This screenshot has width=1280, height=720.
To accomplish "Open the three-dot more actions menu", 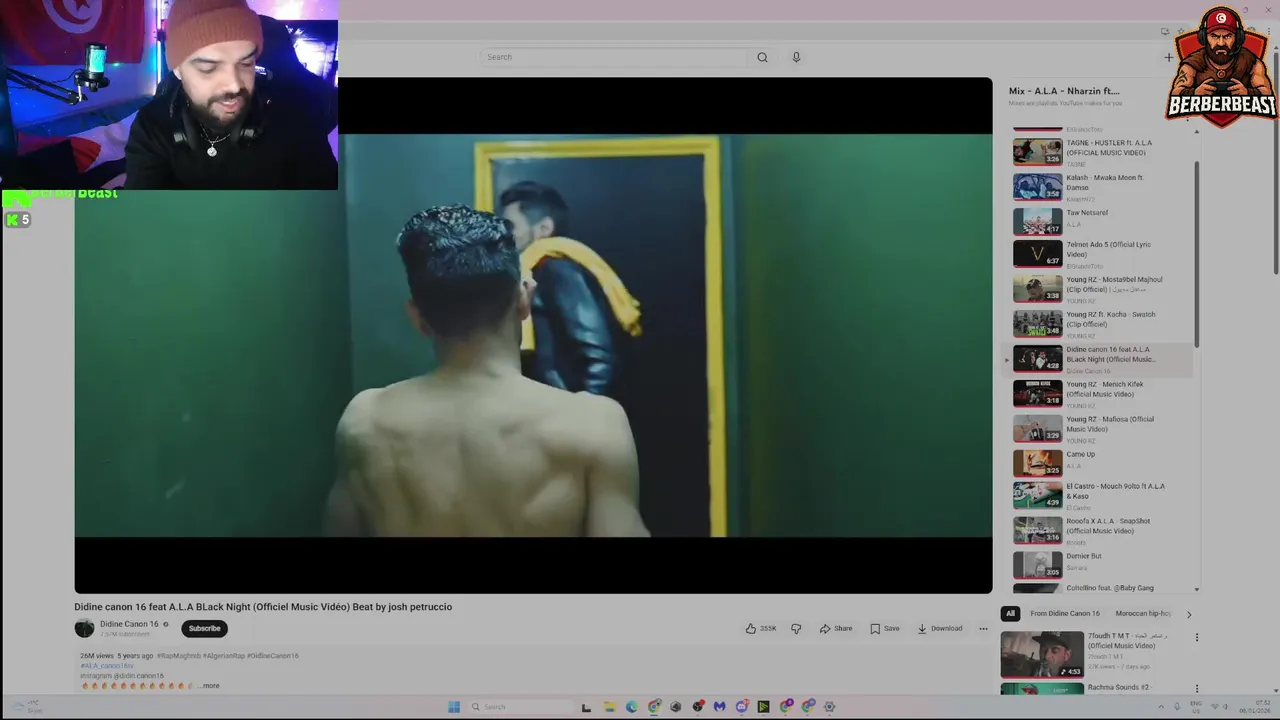I will click(x=983, y=628).
